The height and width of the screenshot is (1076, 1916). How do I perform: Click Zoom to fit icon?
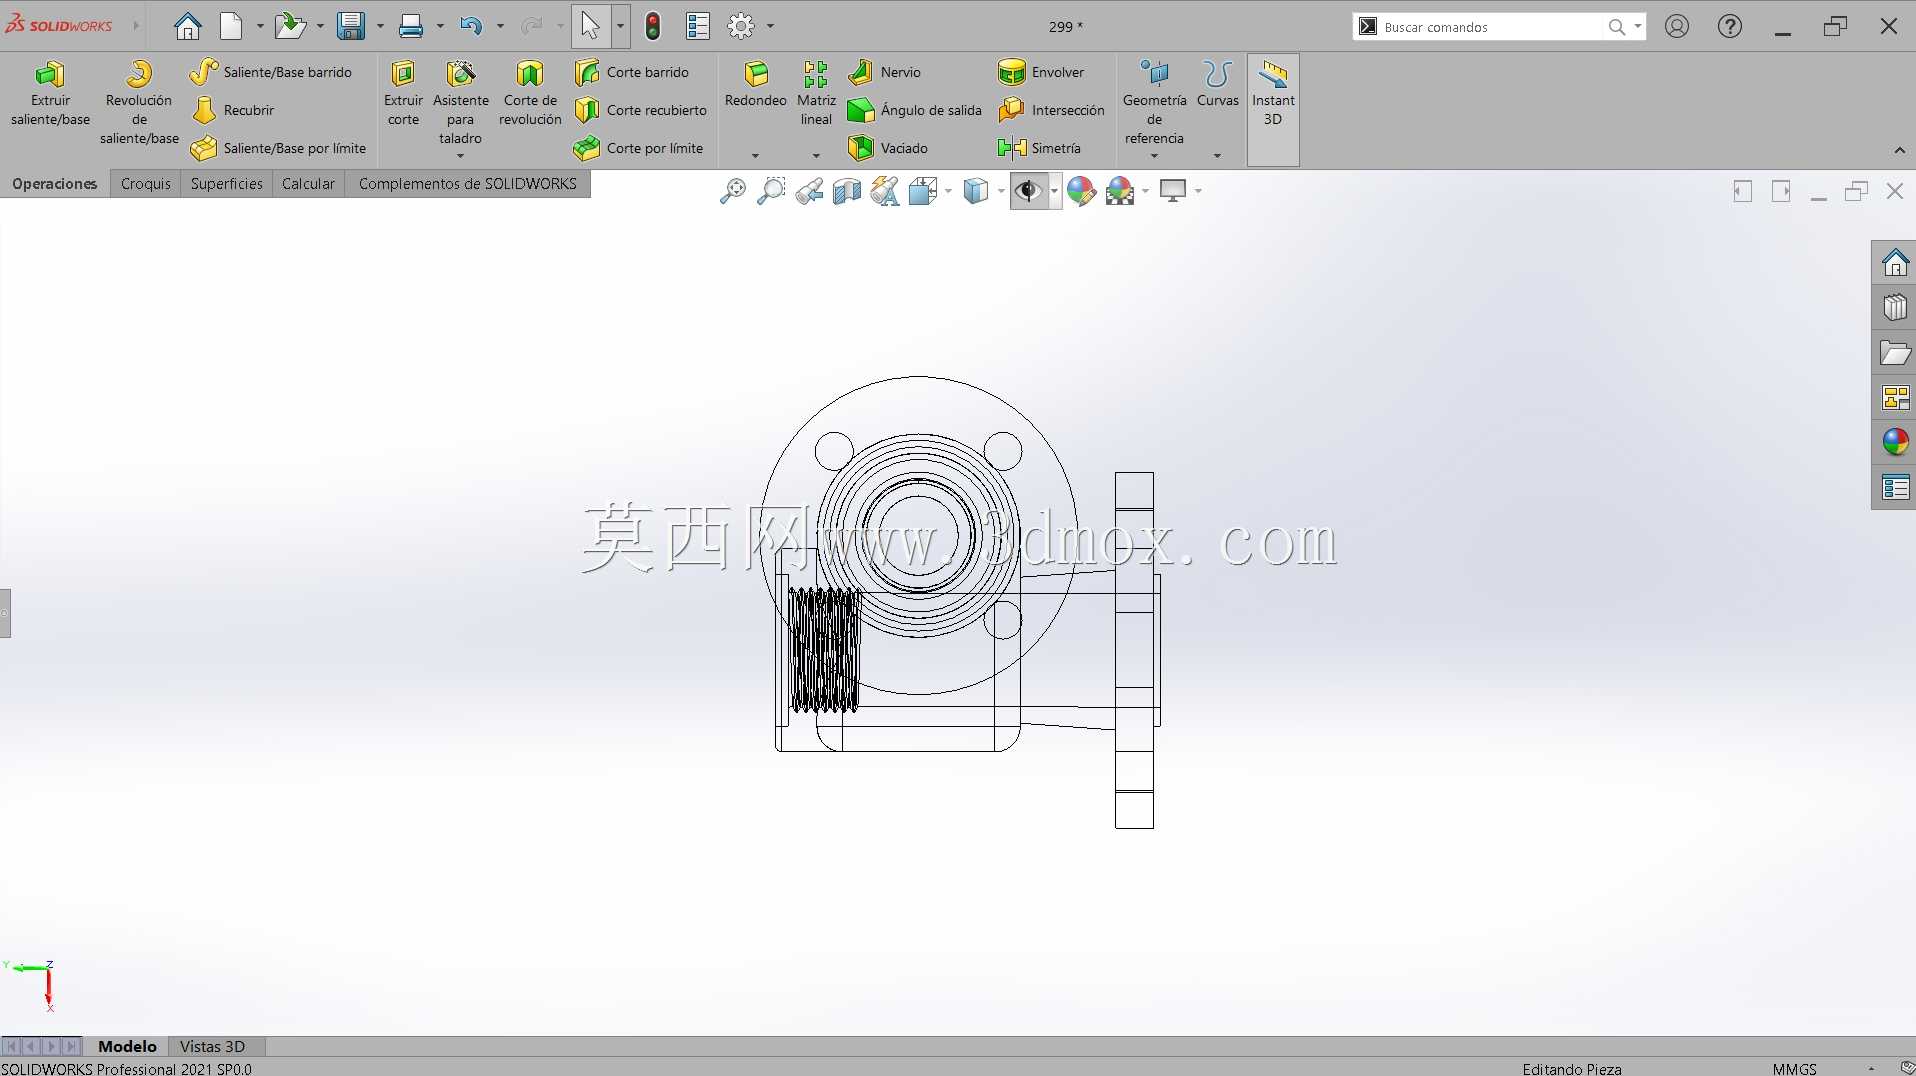point(733,191)
